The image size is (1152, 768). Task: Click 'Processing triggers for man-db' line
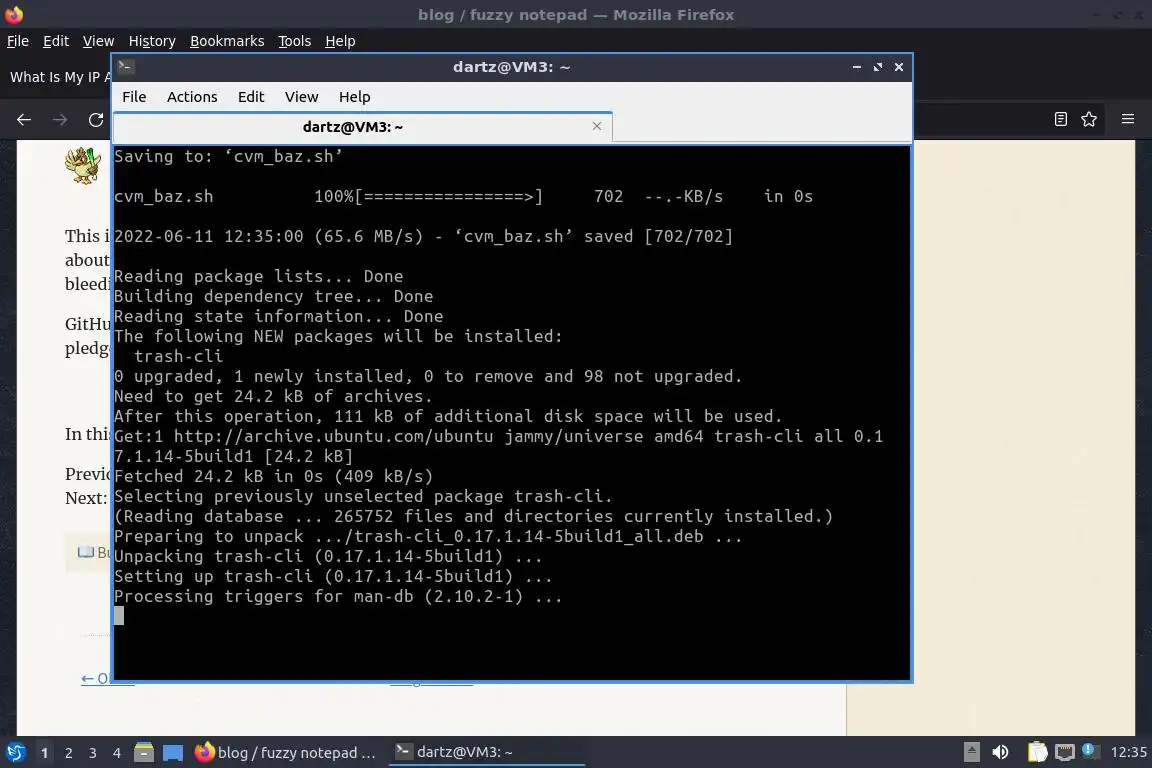338,596
